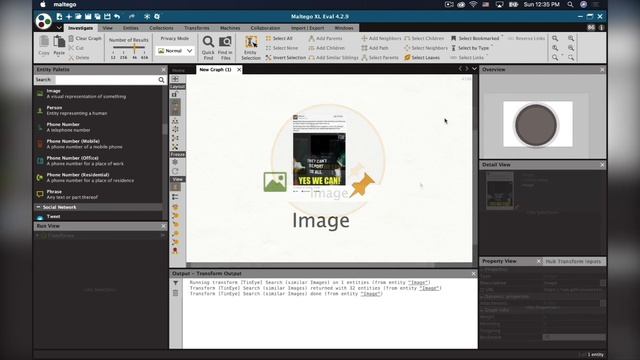Click the Add Parents button

click(325, 38)
